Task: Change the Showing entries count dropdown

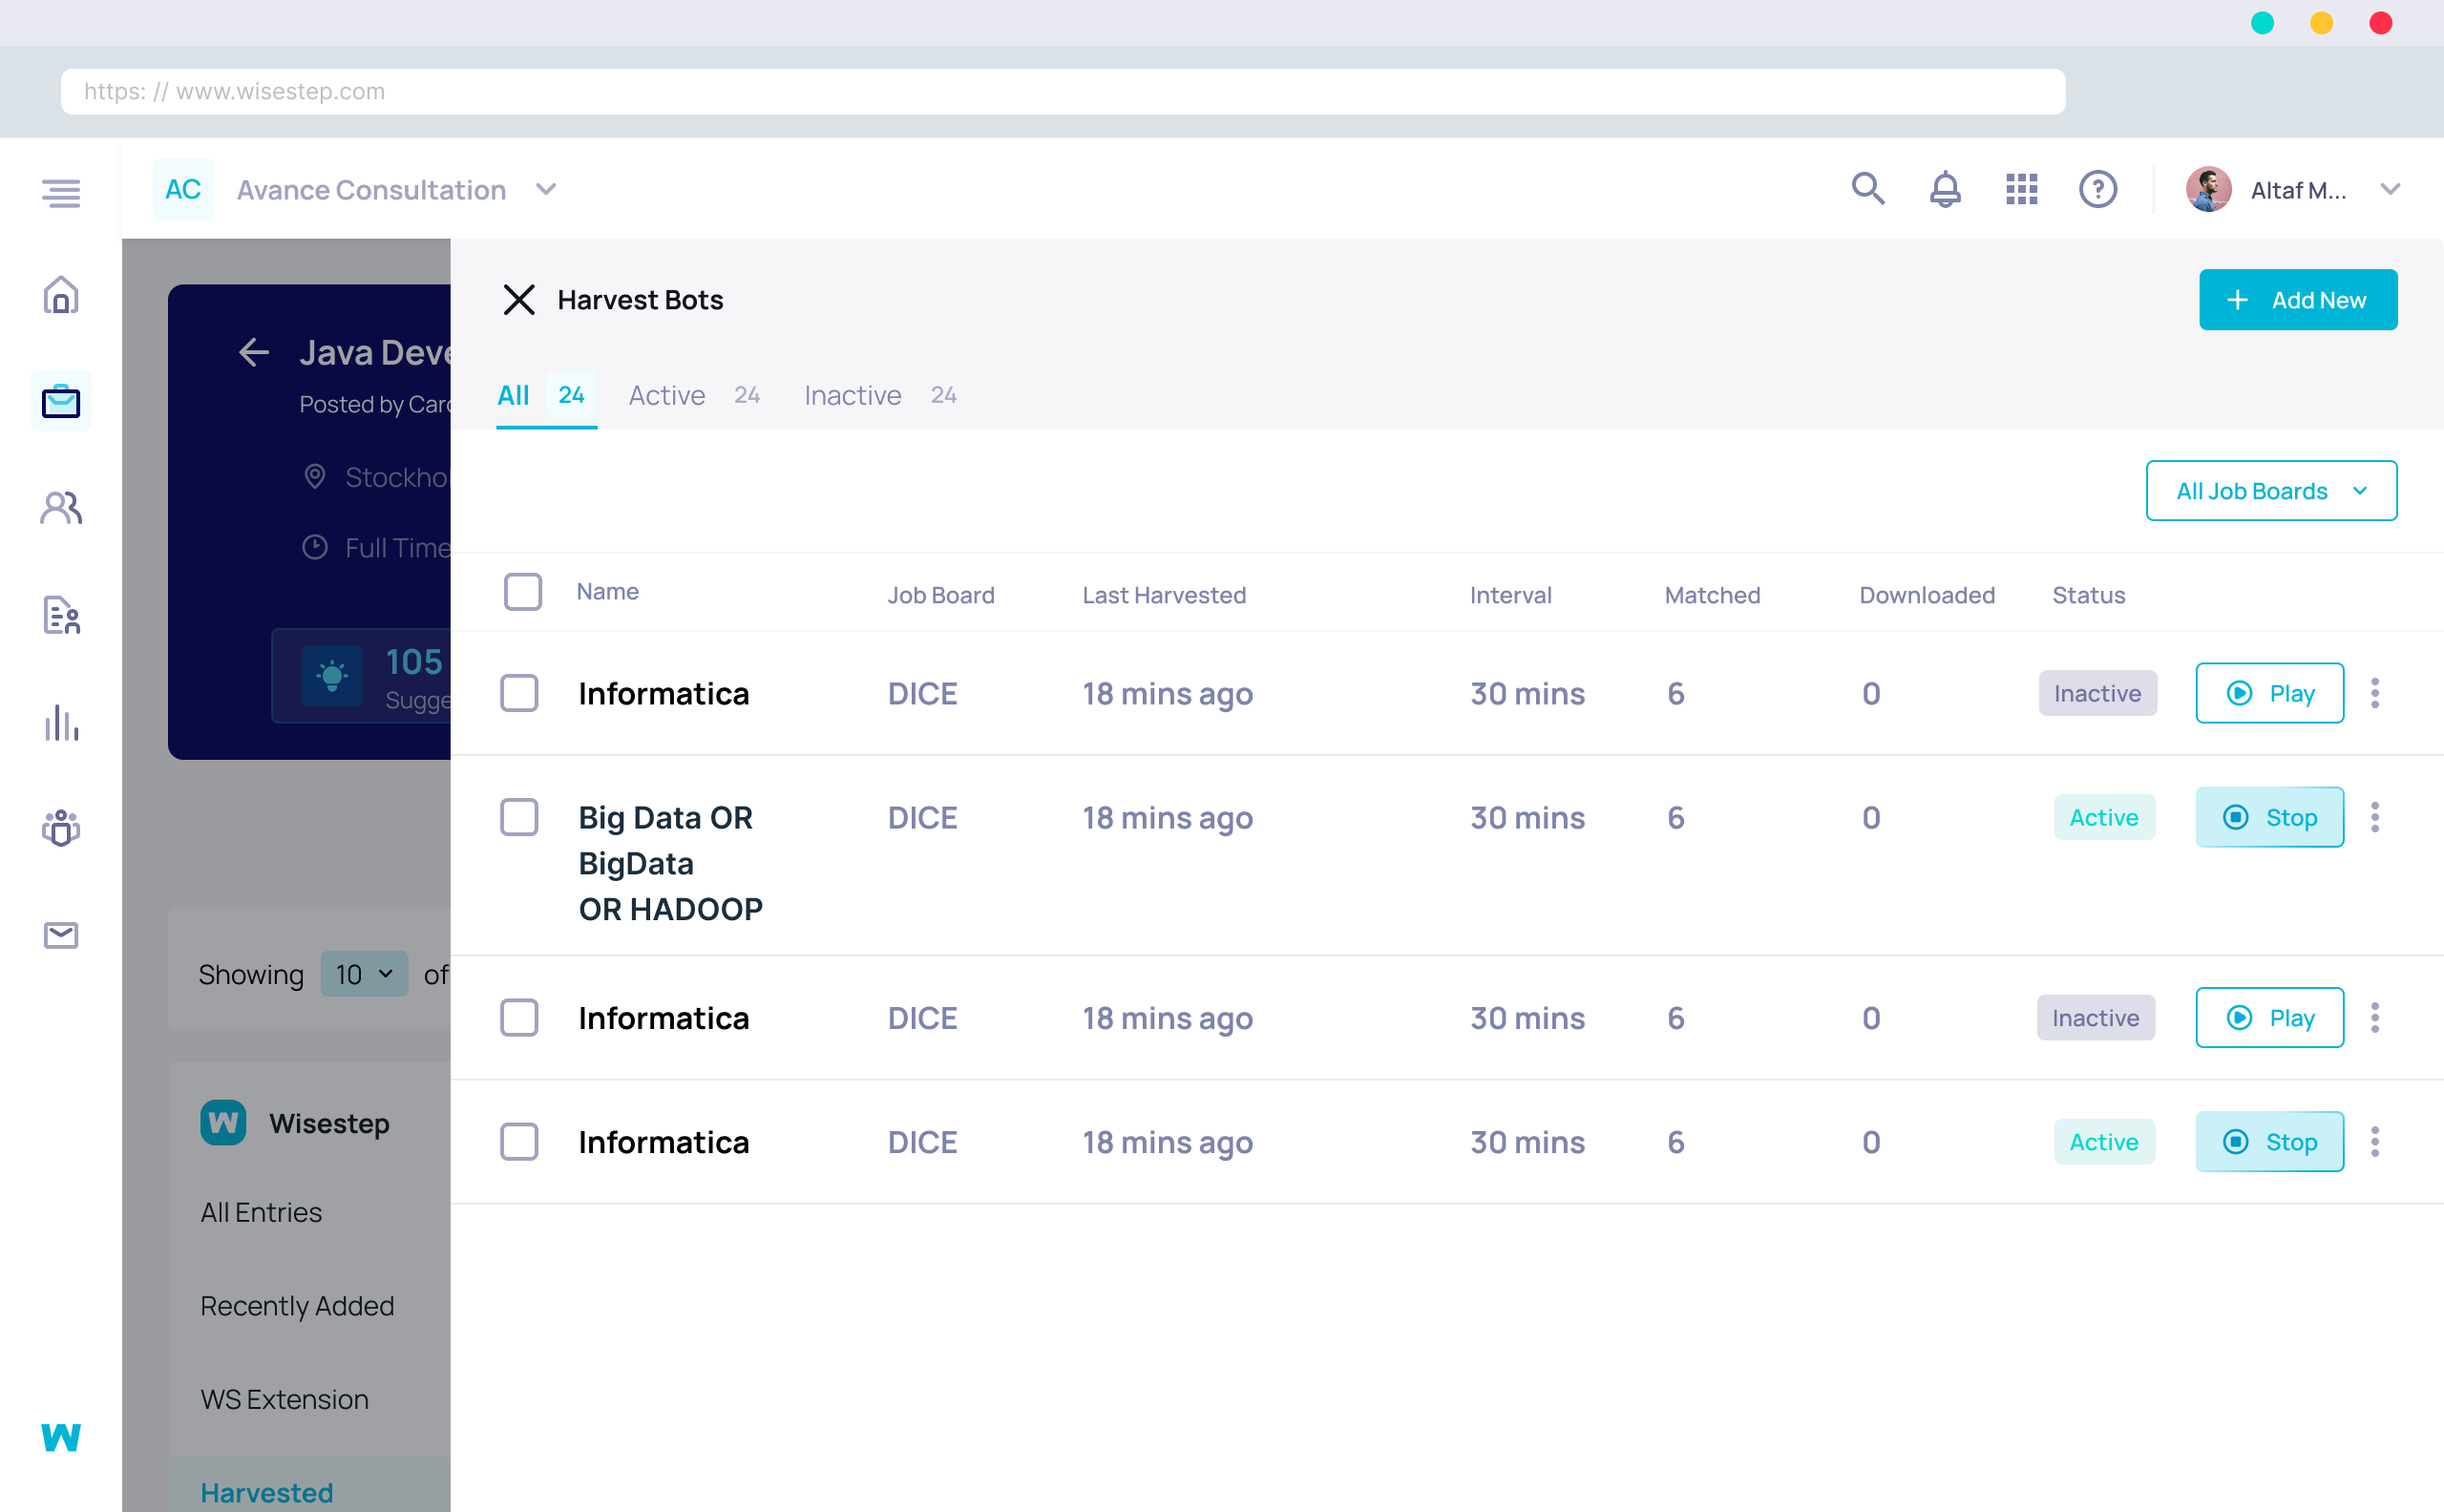Action: tap(364, 973)
